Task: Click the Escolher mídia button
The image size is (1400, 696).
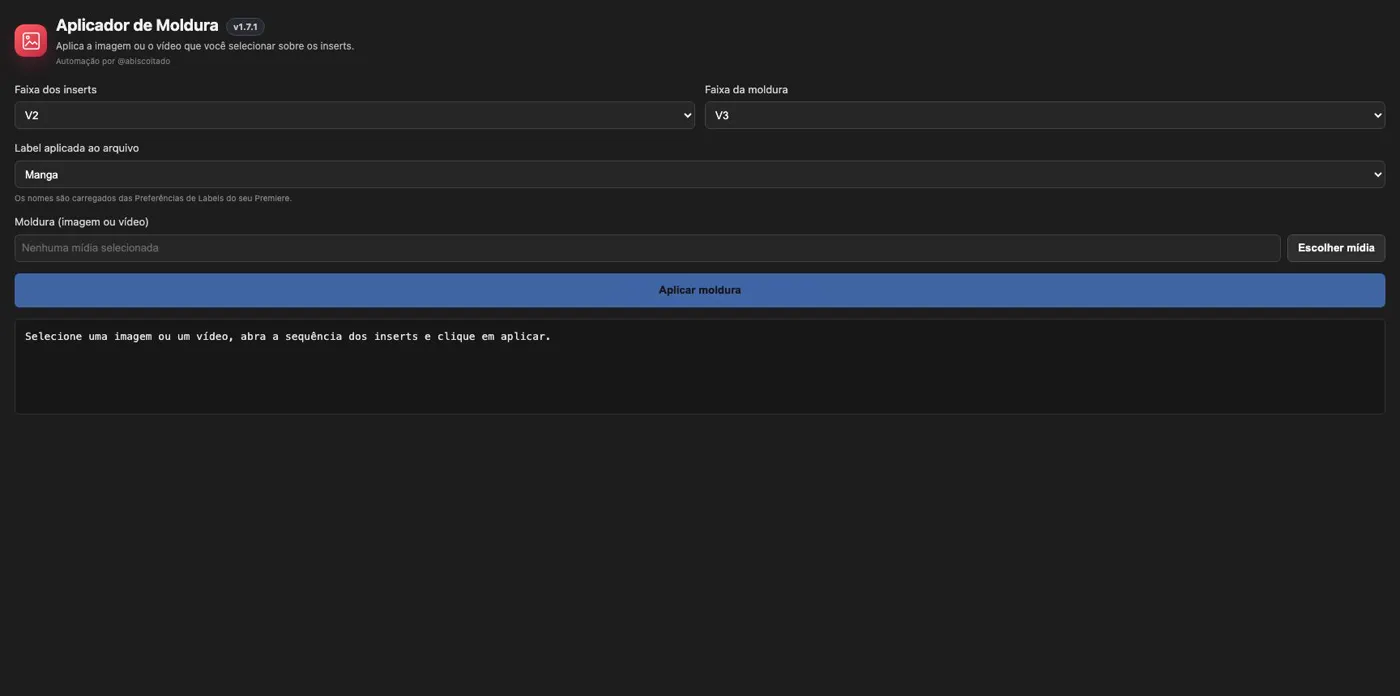Action: coord(1336,248)
